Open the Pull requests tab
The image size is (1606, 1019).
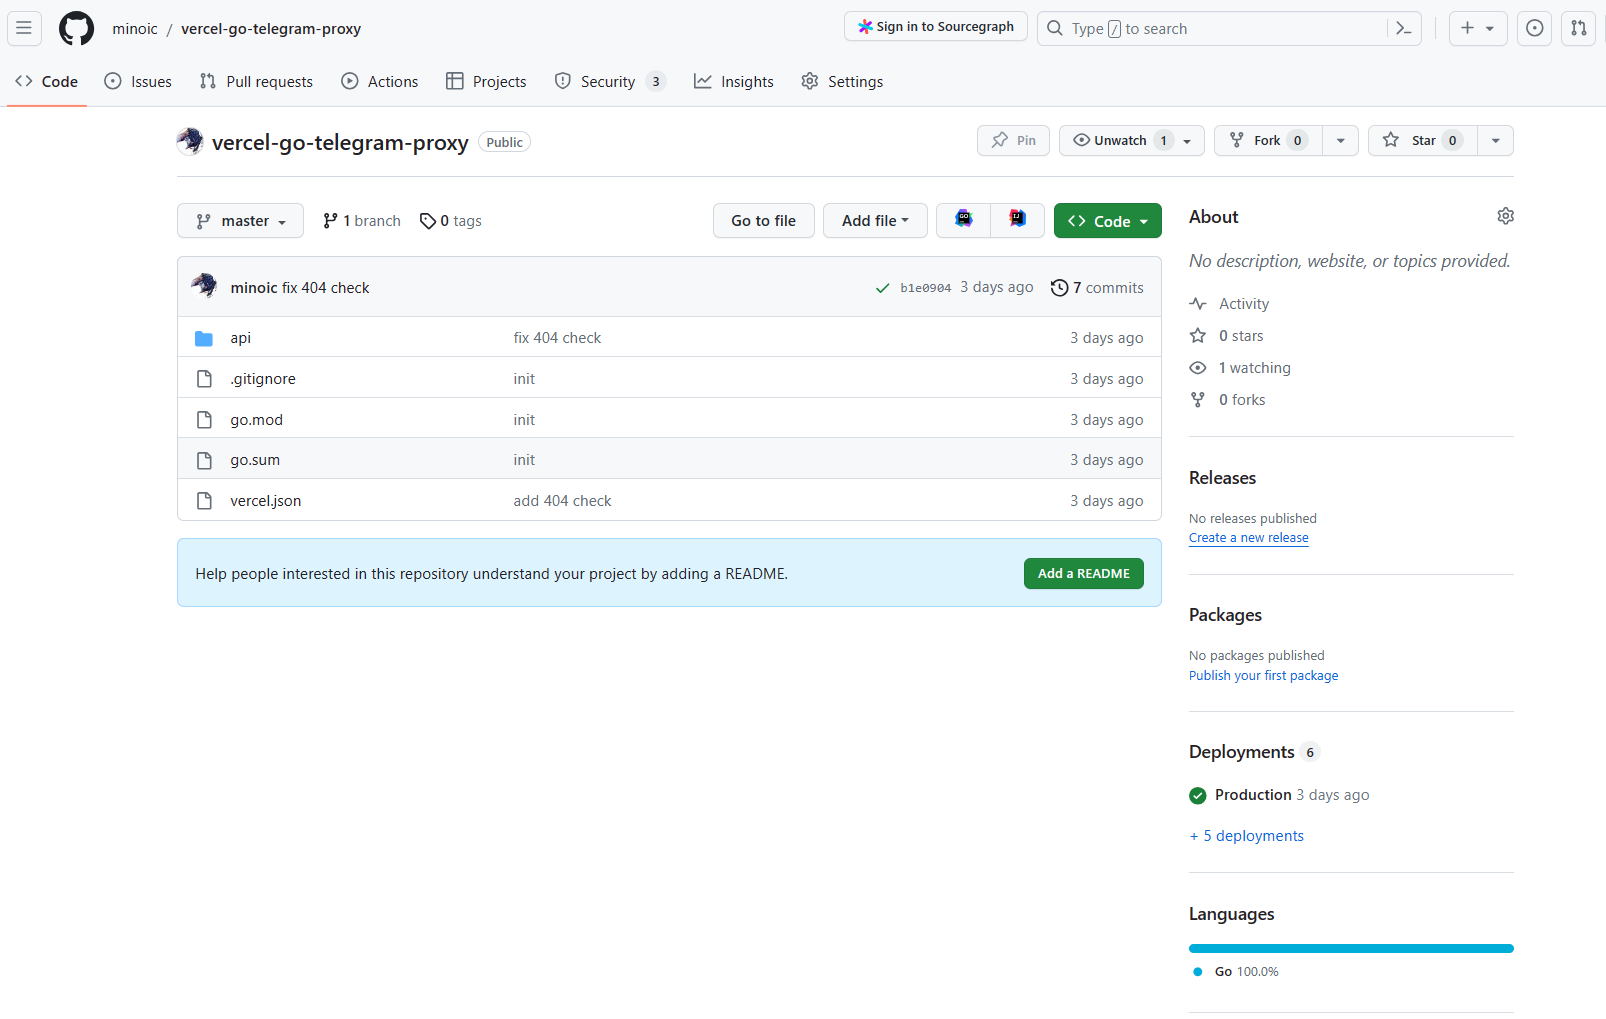[x=256, y=81]
